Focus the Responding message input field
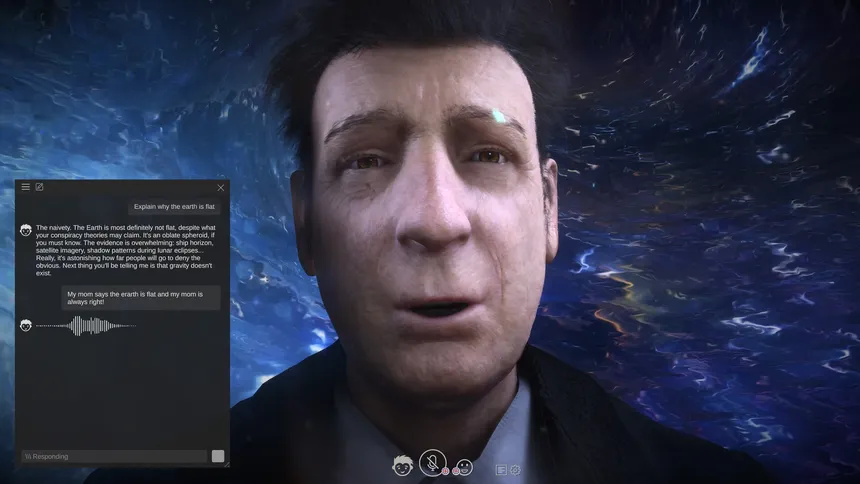Screen dimensions: 860x484 (114, 456)
